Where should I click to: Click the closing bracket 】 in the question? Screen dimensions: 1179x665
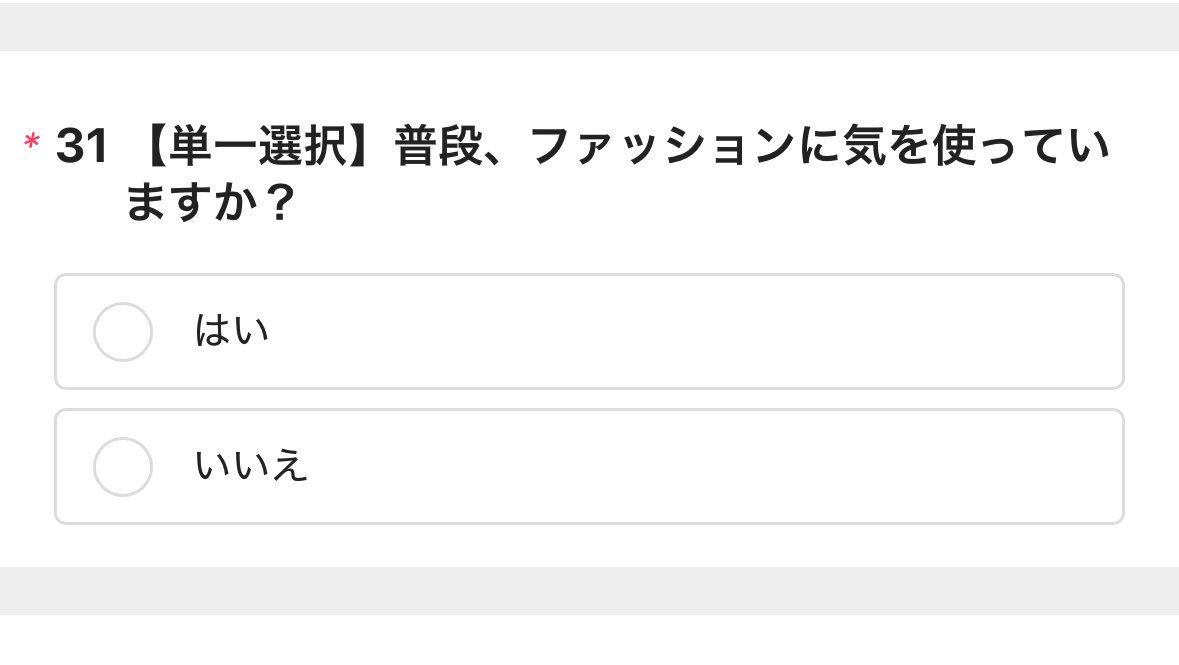pyautogui.click(x=365, y=148)
